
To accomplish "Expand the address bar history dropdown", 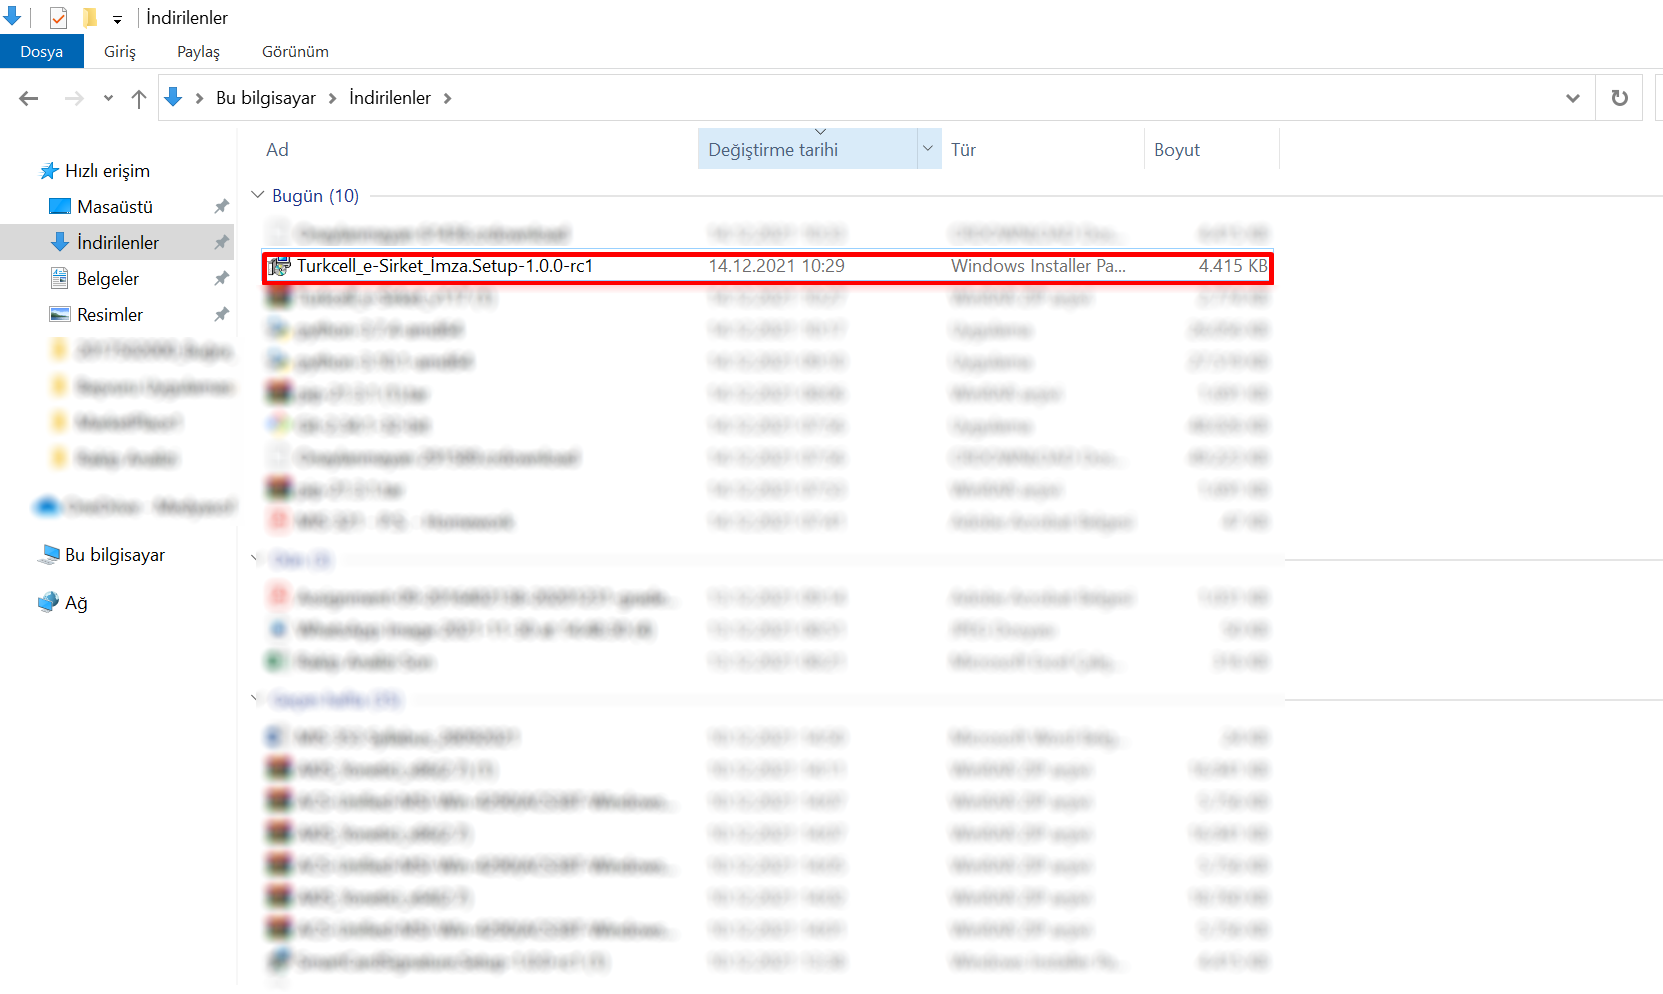I will point(1573,98).
